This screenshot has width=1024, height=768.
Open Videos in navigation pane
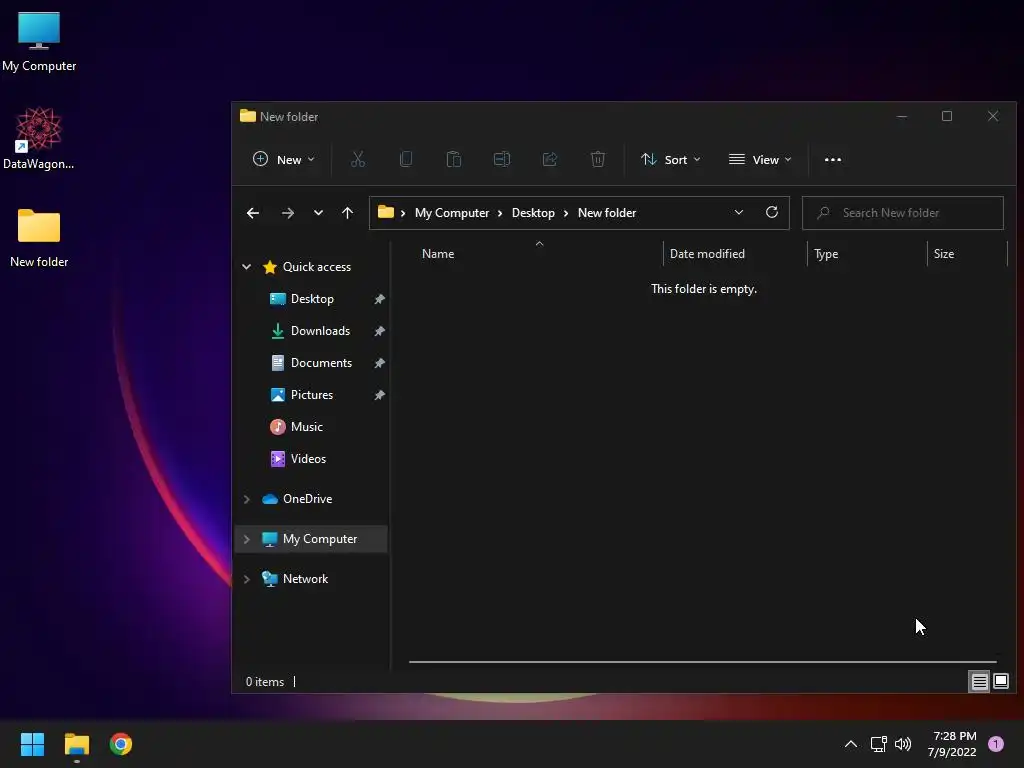point(308,459)
